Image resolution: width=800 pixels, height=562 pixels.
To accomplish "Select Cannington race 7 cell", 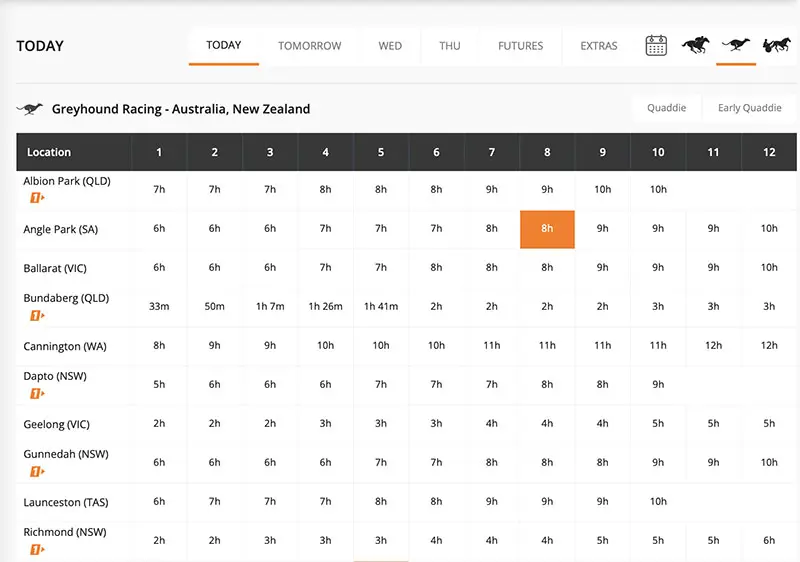I will point(491,346).
